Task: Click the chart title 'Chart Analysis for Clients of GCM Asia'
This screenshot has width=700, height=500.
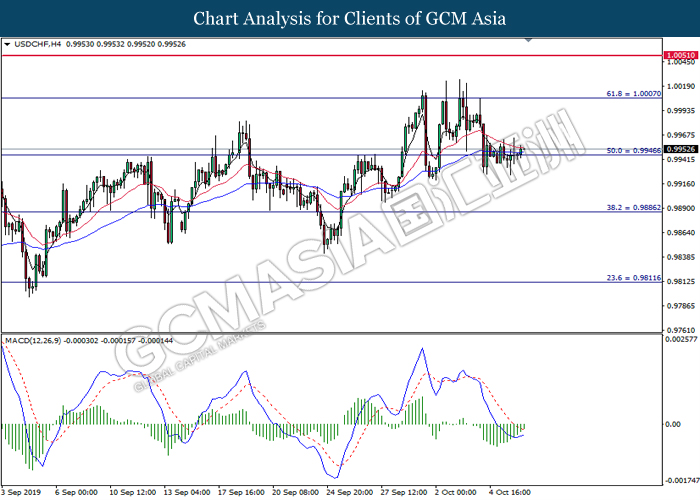Action: (x=350, y=19)
